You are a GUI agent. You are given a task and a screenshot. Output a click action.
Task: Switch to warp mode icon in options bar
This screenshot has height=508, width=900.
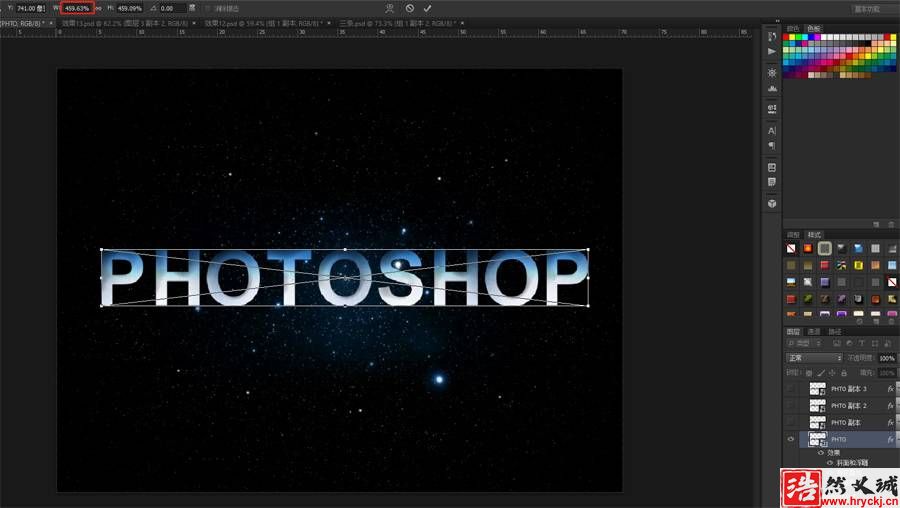tap(390, 8)
